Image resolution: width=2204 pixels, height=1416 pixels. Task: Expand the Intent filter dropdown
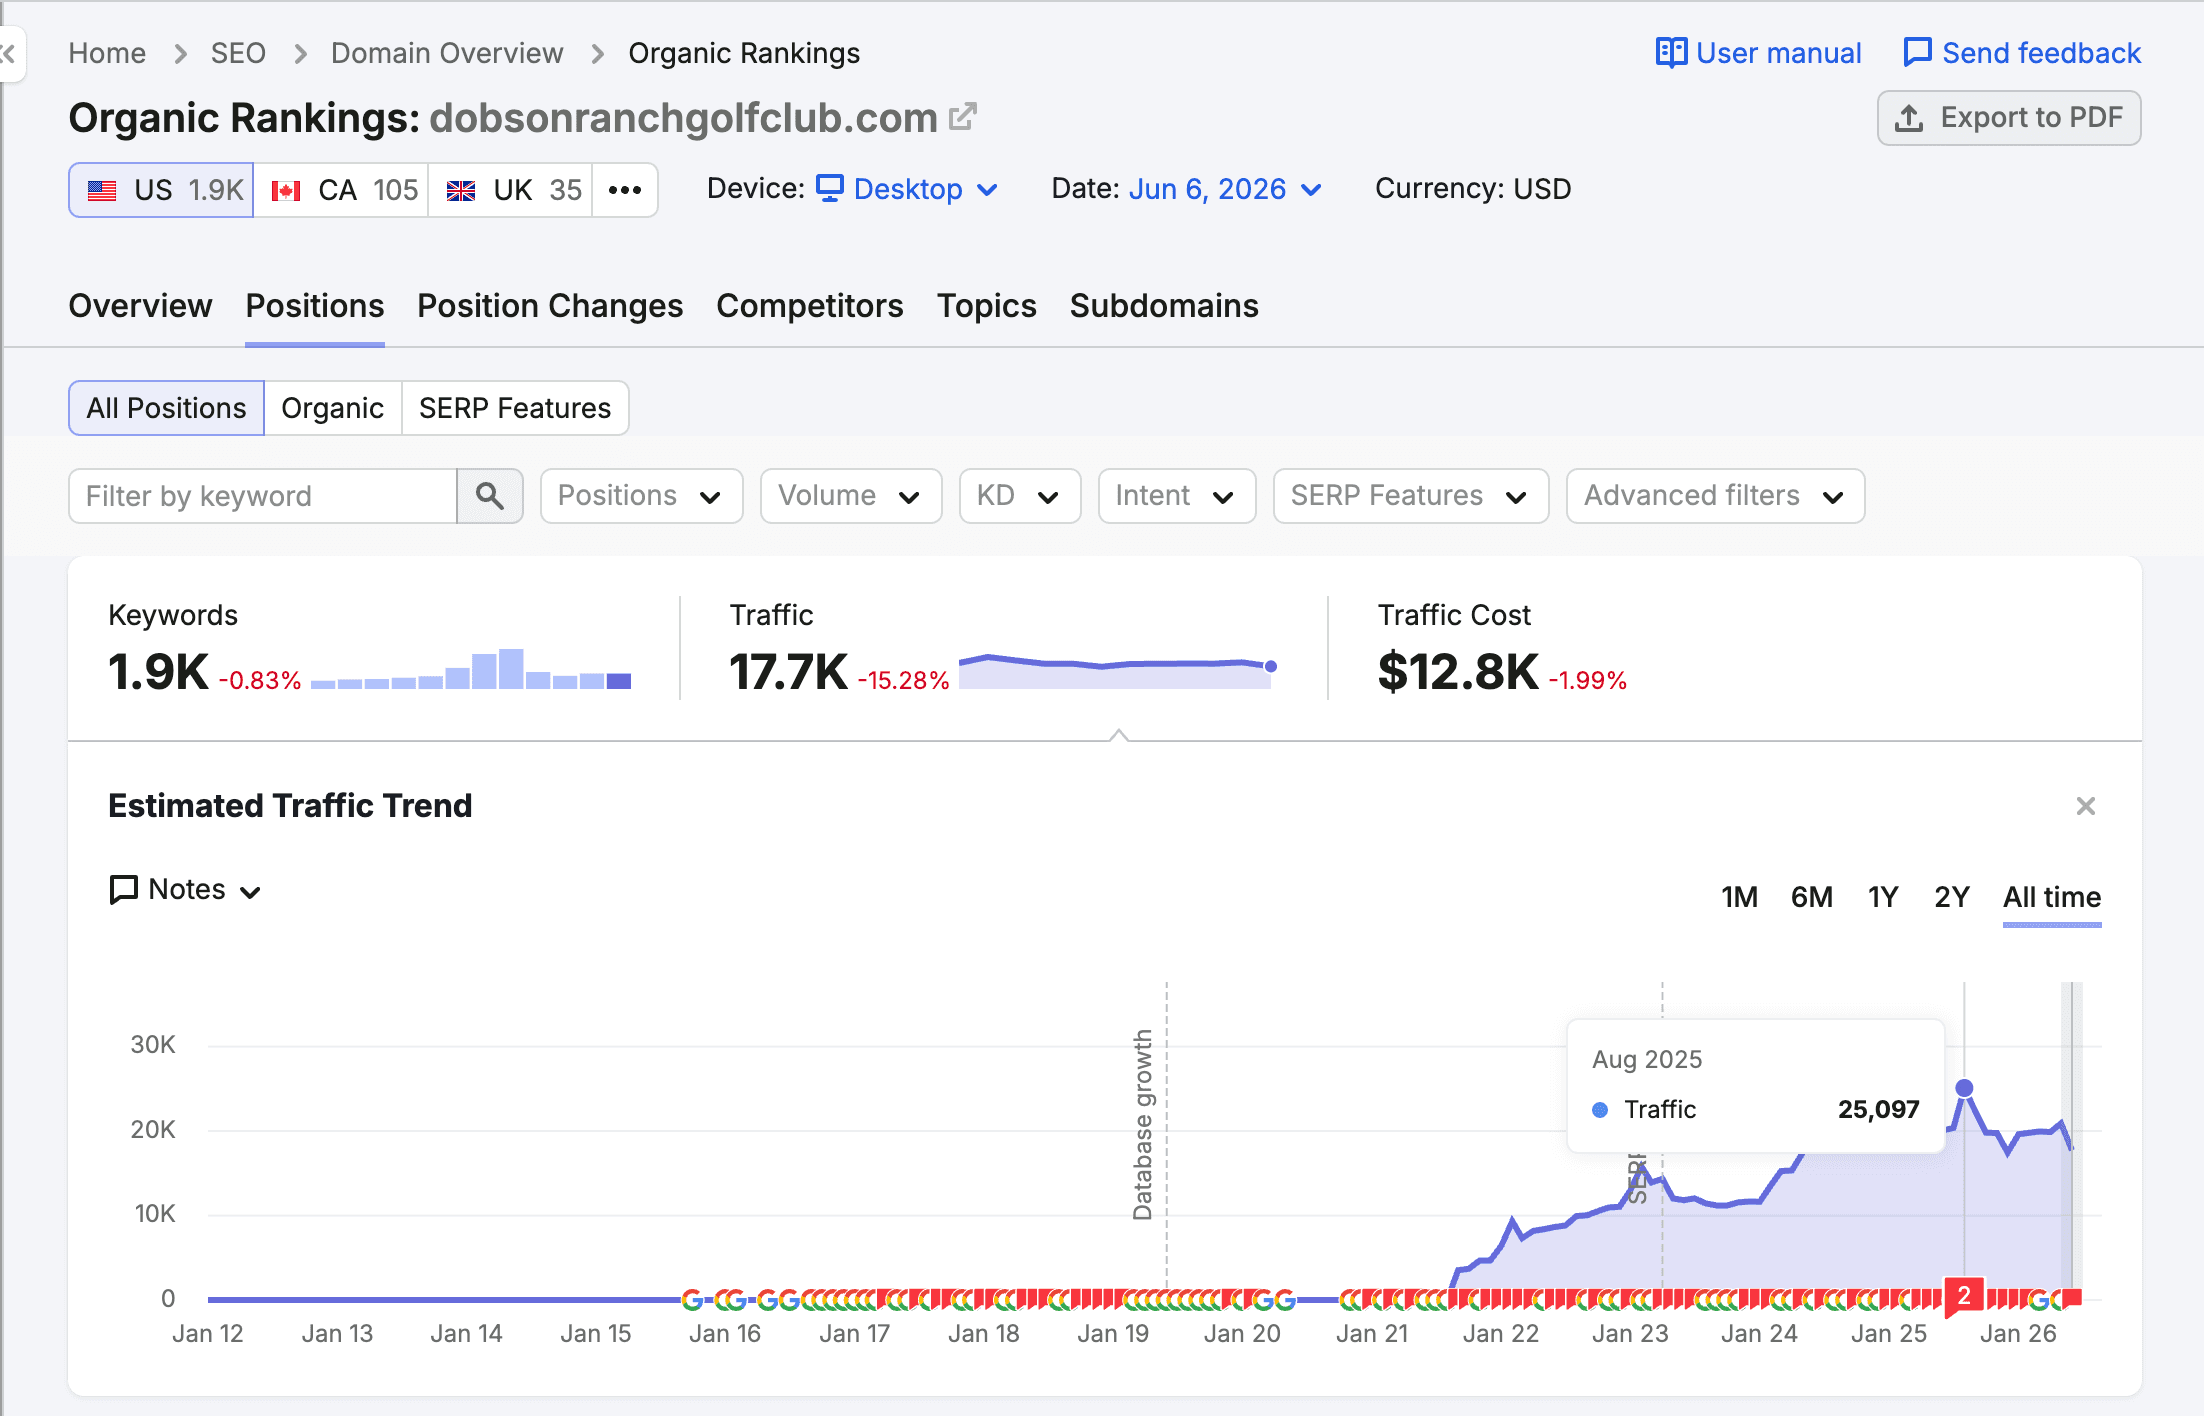coord(1177,496)
